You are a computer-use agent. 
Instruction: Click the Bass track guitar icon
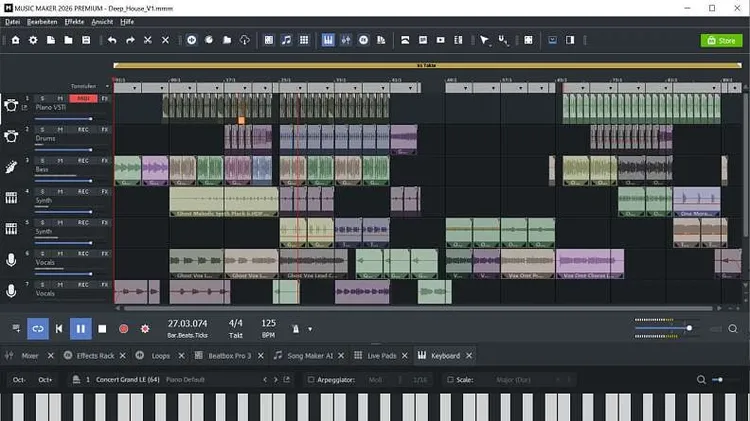12,167
